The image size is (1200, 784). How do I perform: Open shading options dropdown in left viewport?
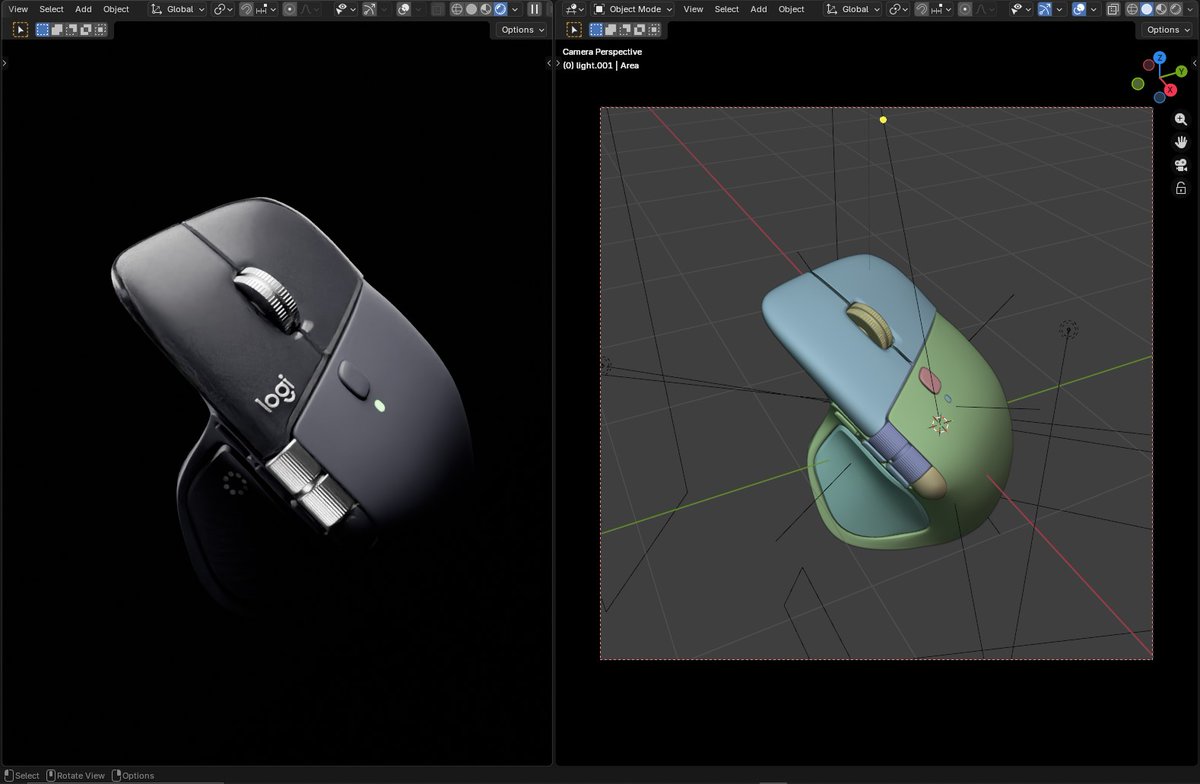tap(515, 9)
